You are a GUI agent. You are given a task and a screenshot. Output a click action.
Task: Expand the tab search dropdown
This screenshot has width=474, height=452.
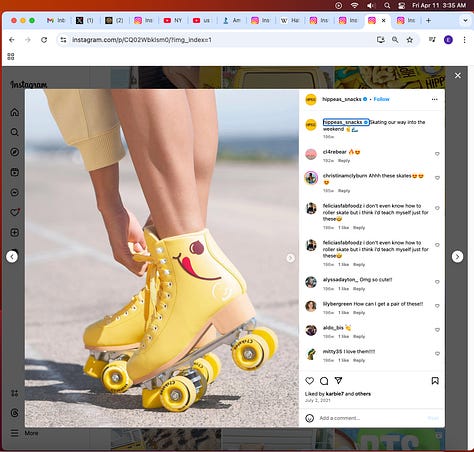point(465,21)
